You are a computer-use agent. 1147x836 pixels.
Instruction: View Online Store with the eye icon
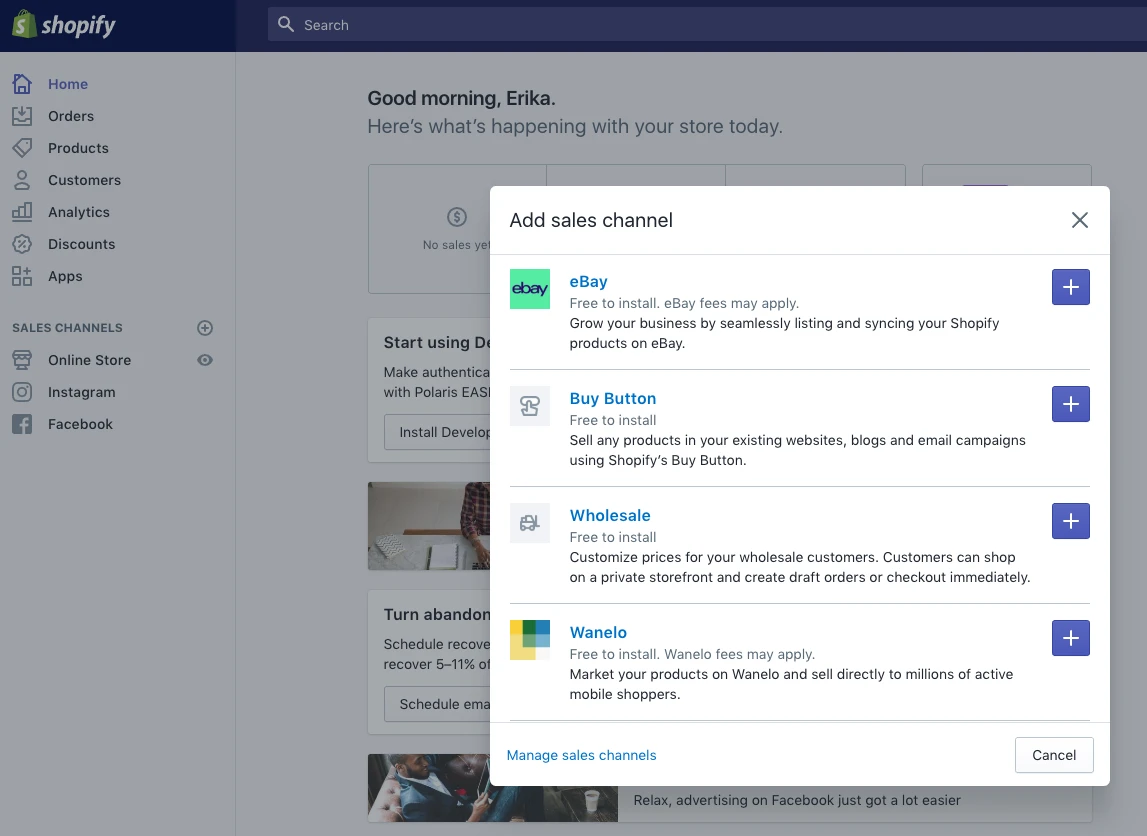[x=205, y=360]
